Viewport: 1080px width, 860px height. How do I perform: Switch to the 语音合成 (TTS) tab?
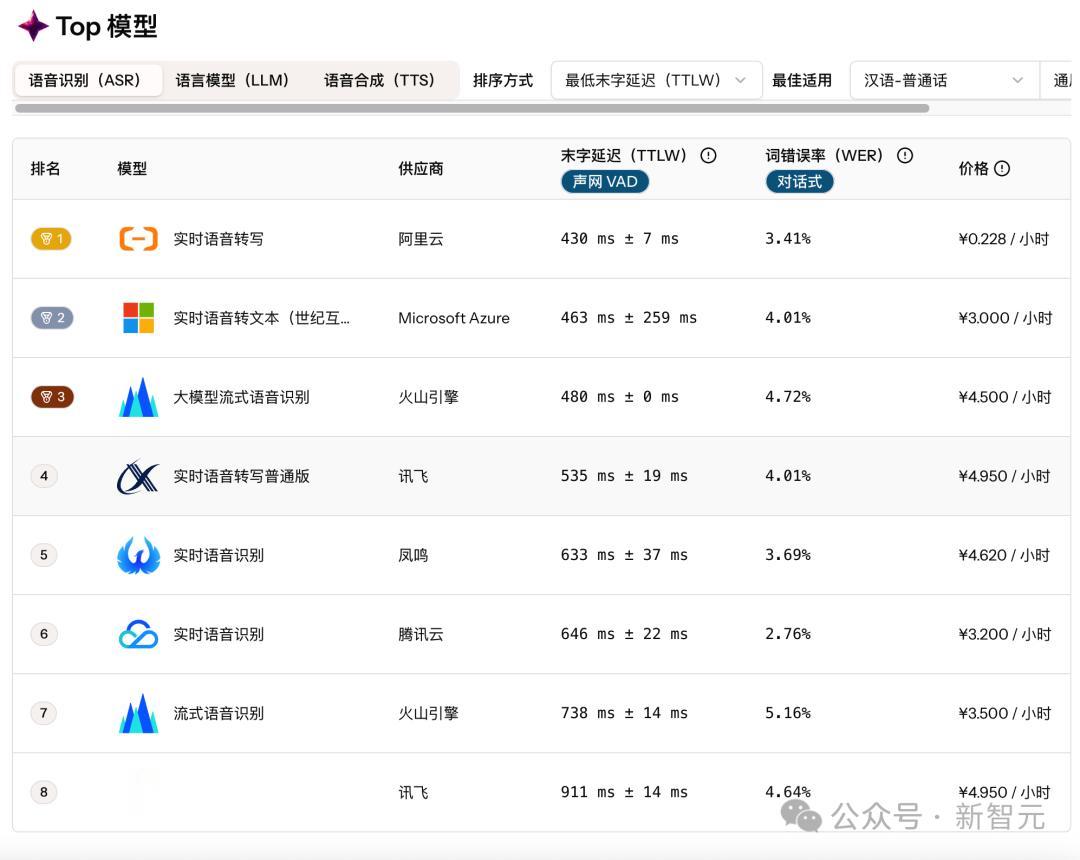380,80
